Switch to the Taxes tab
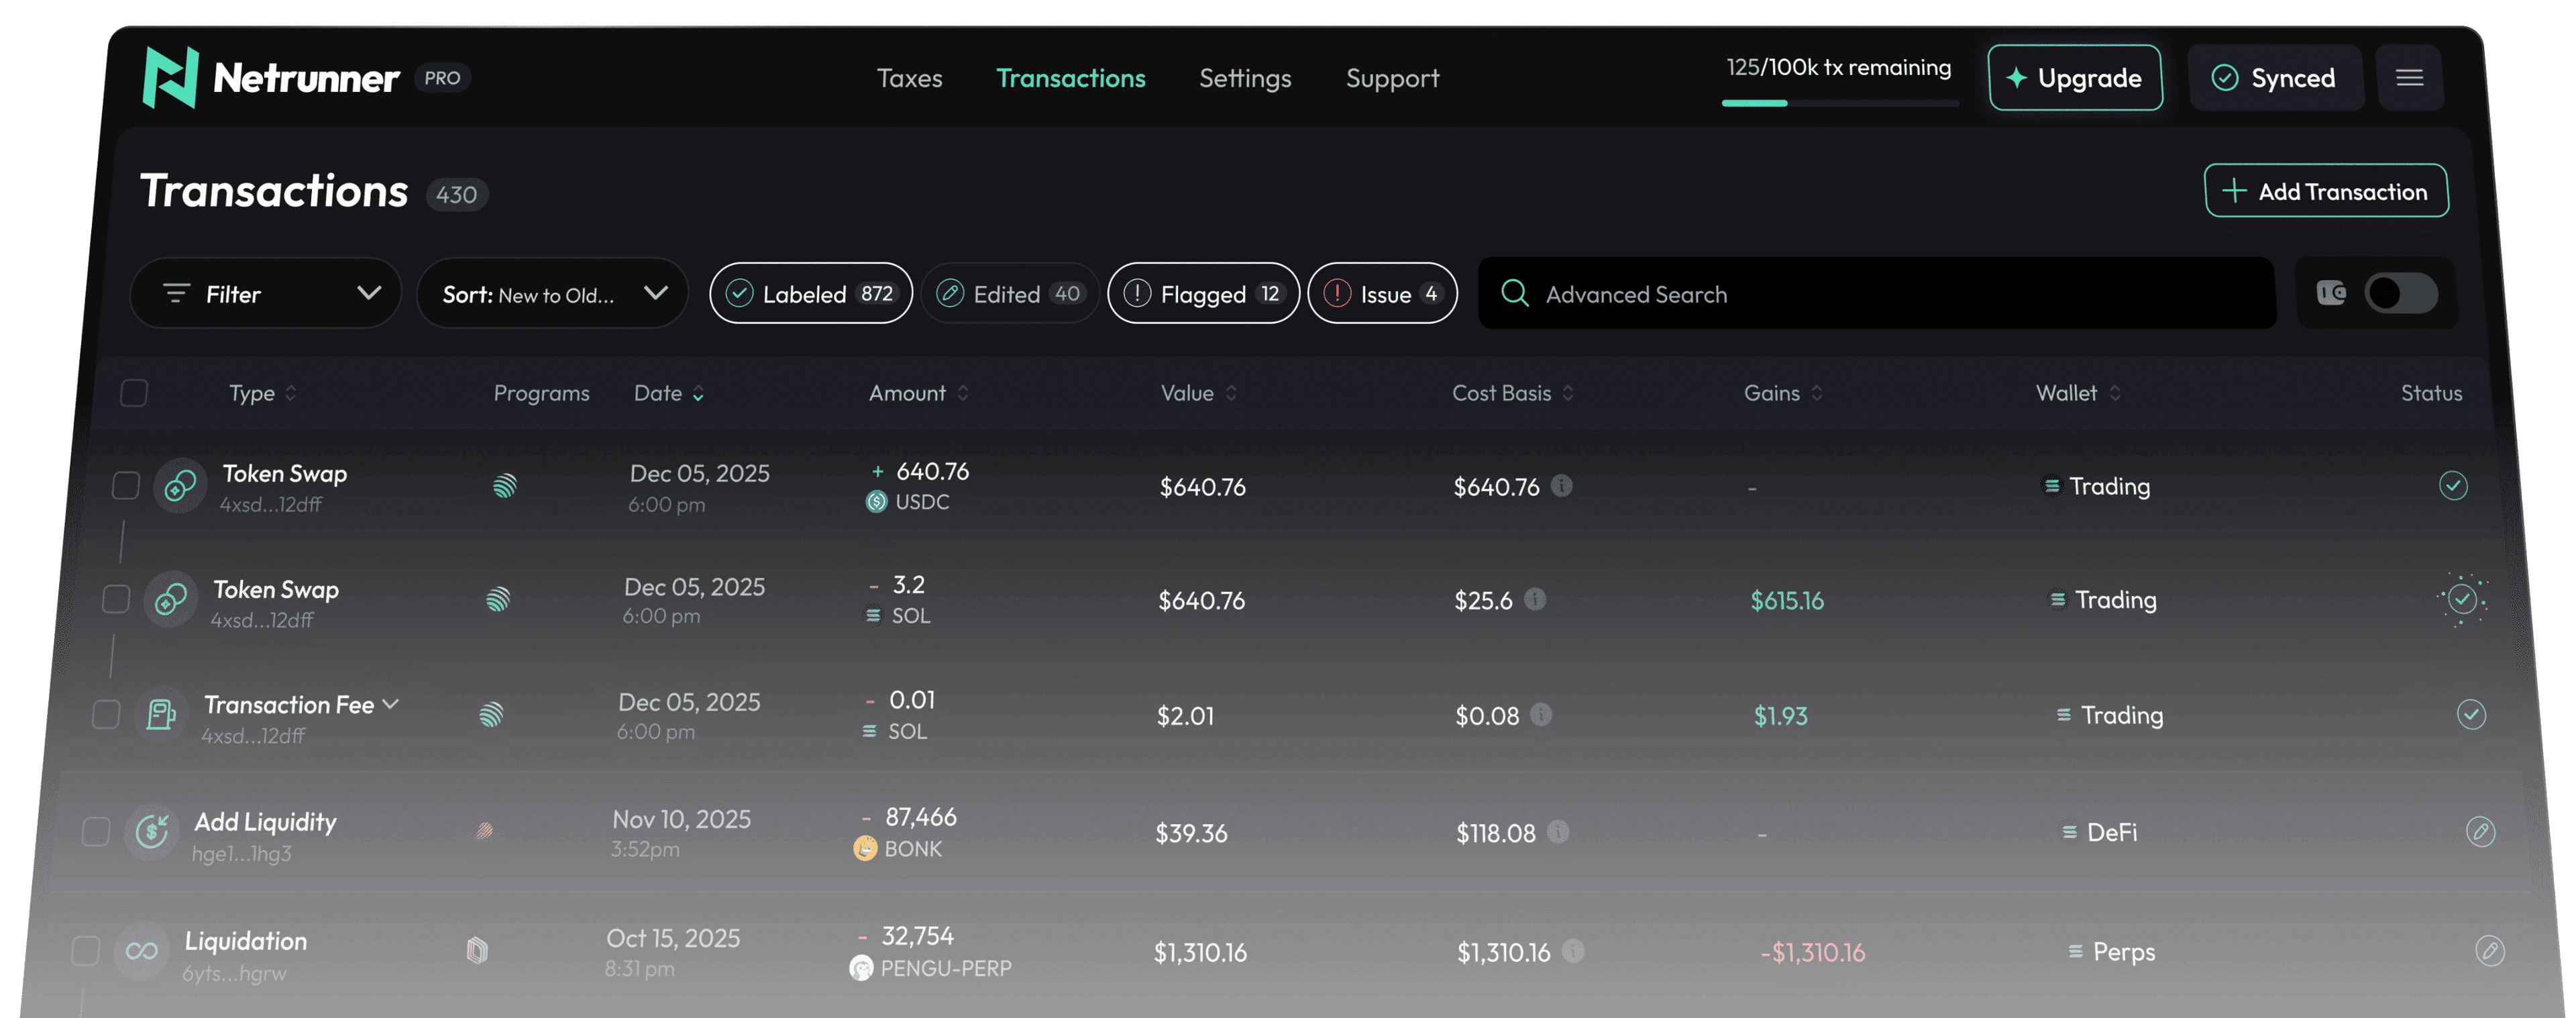This screenshot has height=1018, width=2576. [909, 78]
